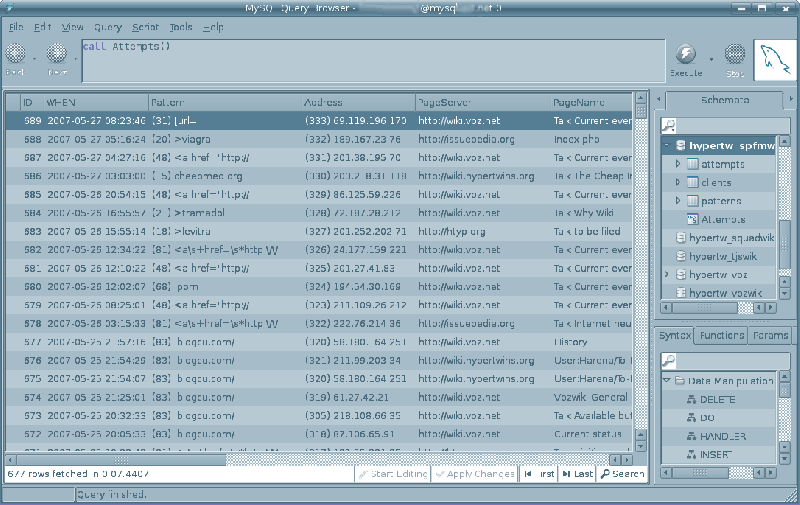The width and height of the screenshot is (800, 505).
Task: Jump to the Last row
Action: [576, 474]
